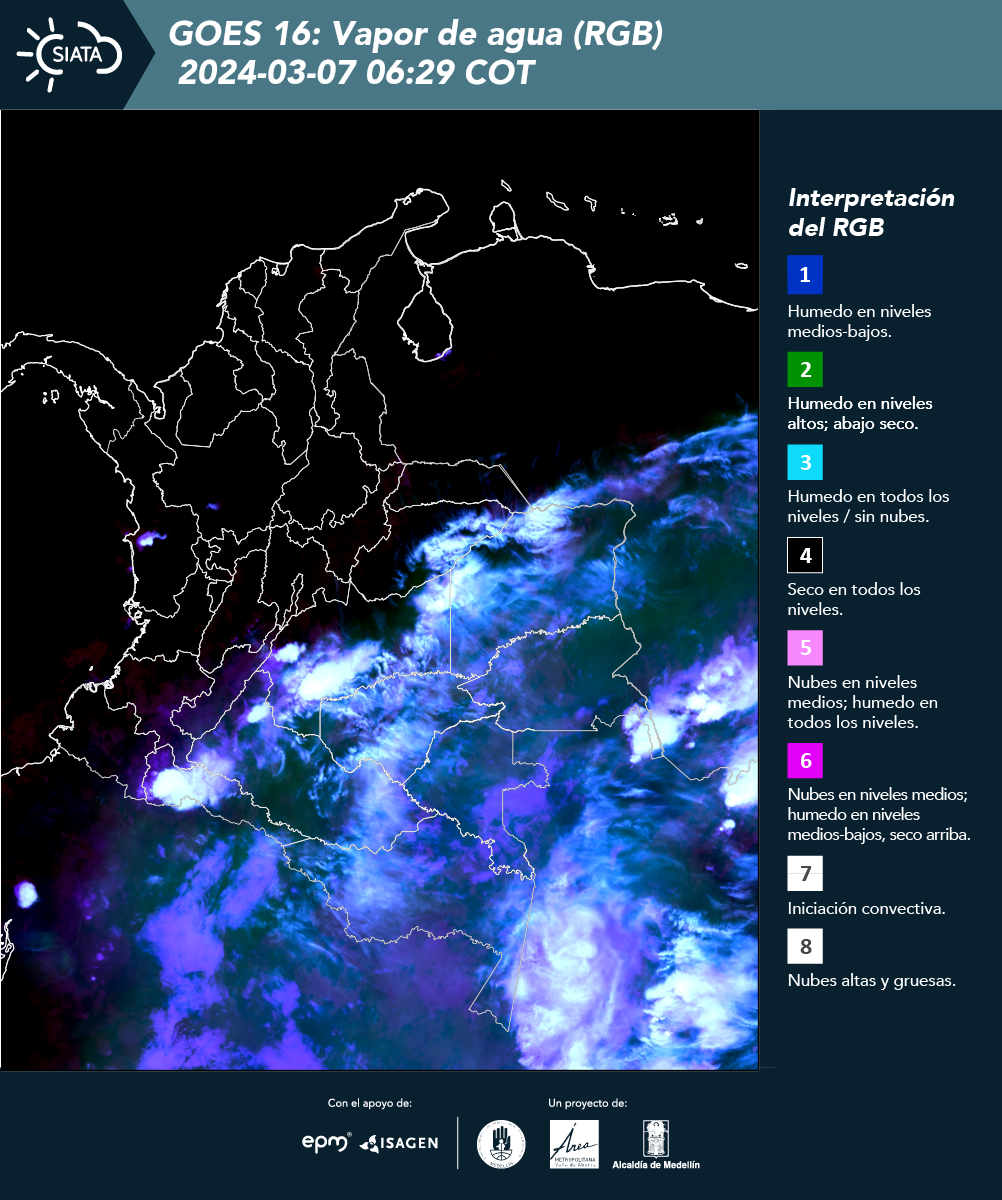Click the title 'GOES 16: Vapor de agua (RGB)'
Viewport: 1002px width, 1200px height.
tap(416, 35)
